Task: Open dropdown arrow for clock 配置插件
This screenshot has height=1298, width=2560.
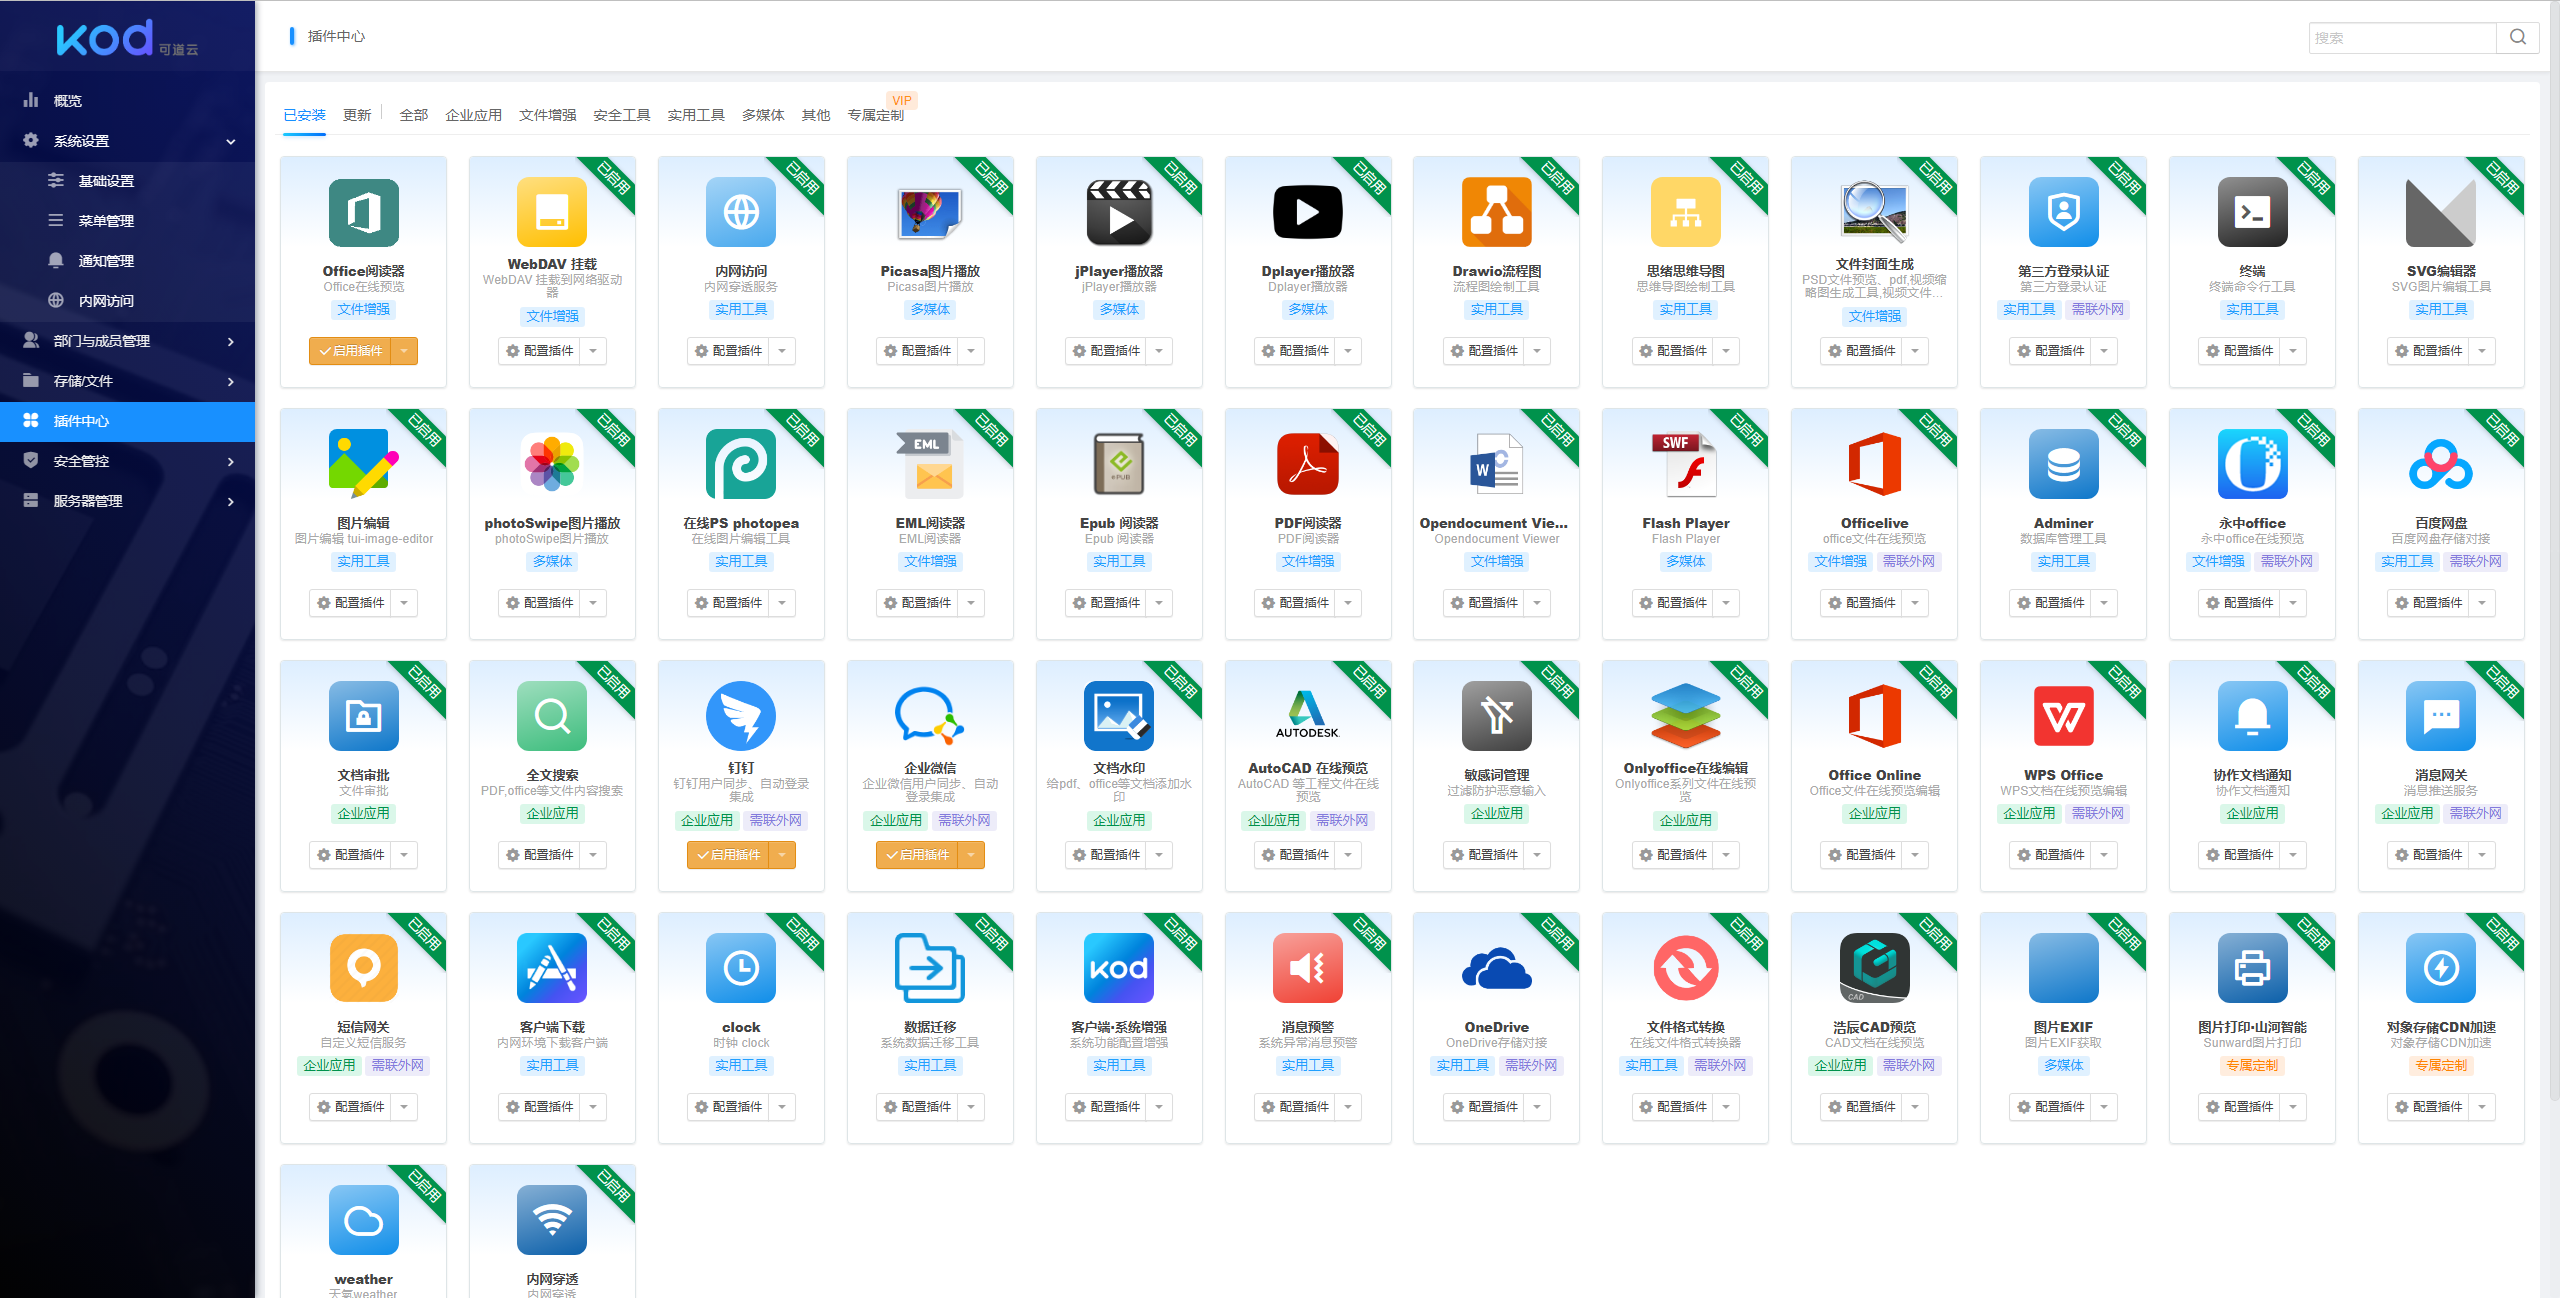Action: tap(782, 1107)
